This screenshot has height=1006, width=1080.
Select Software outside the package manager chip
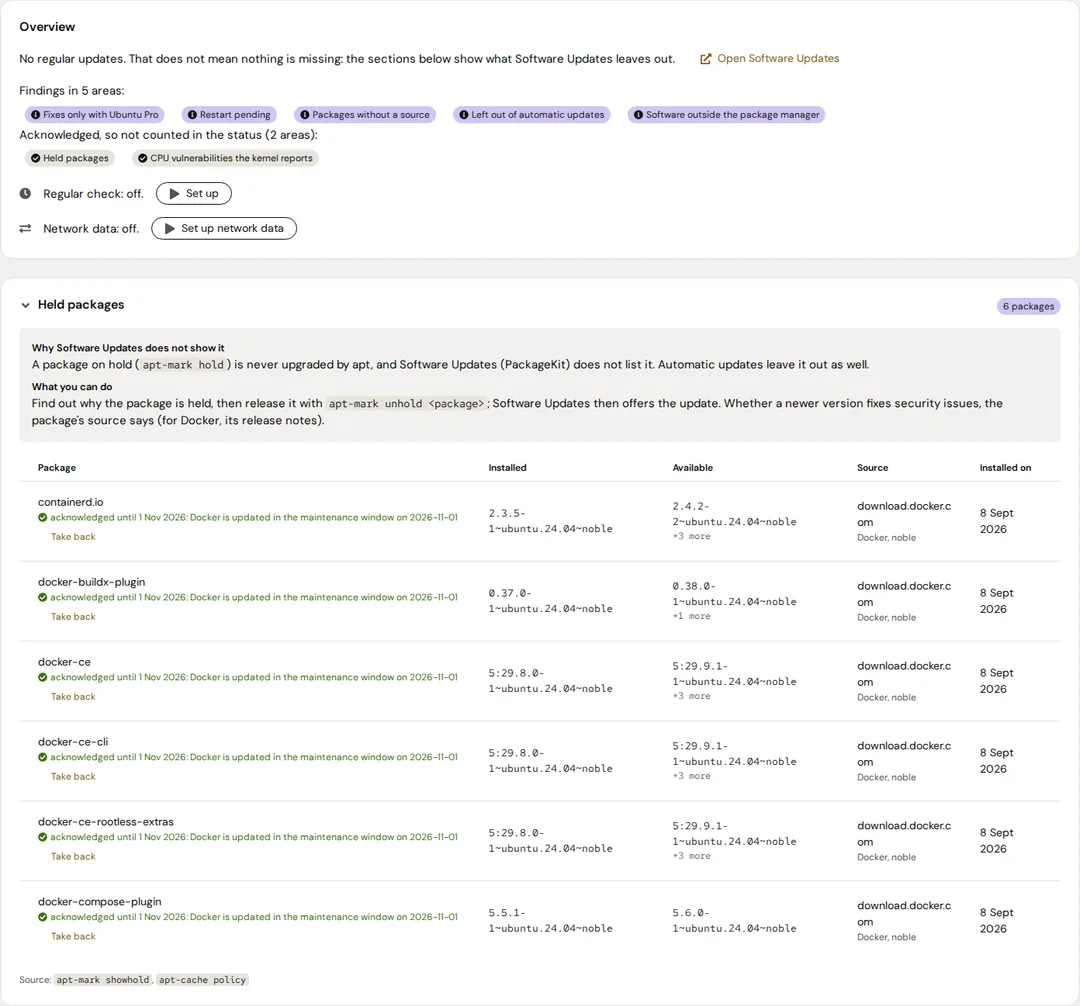coord(726,115)
